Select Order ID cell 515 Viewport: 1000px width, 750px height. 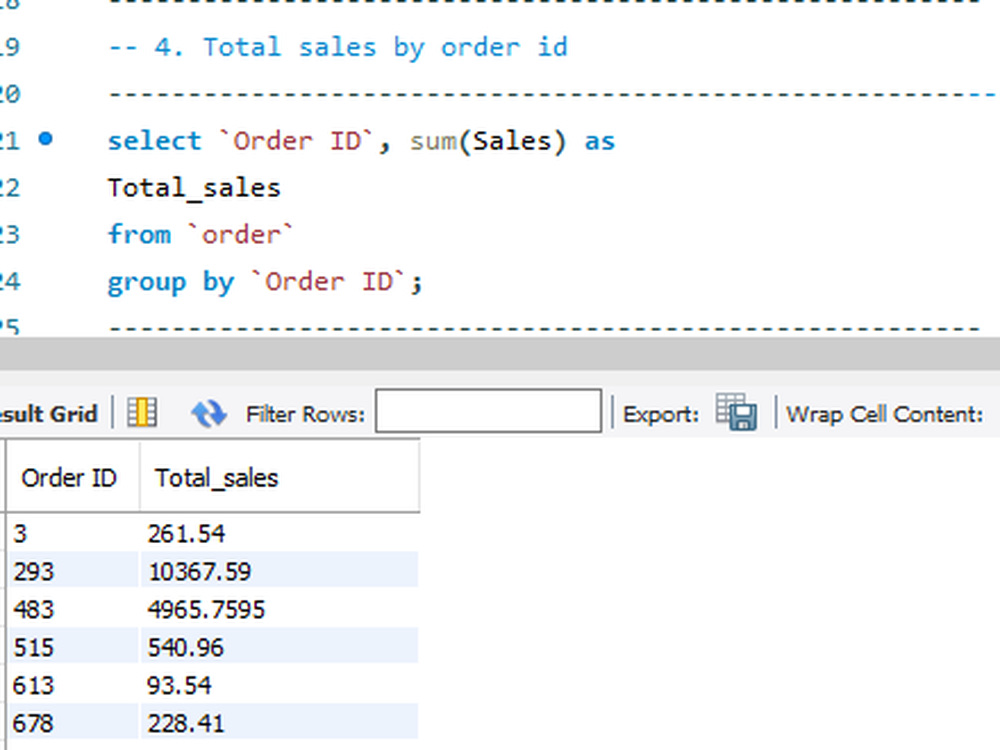point(73,647)
